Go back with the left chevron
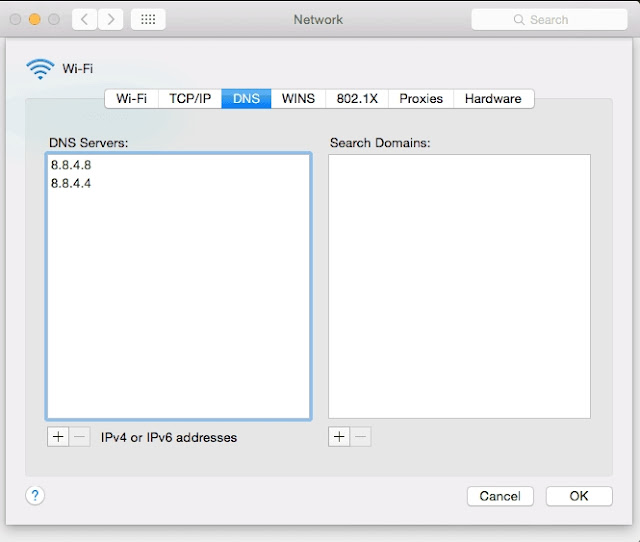 (84, 19)
